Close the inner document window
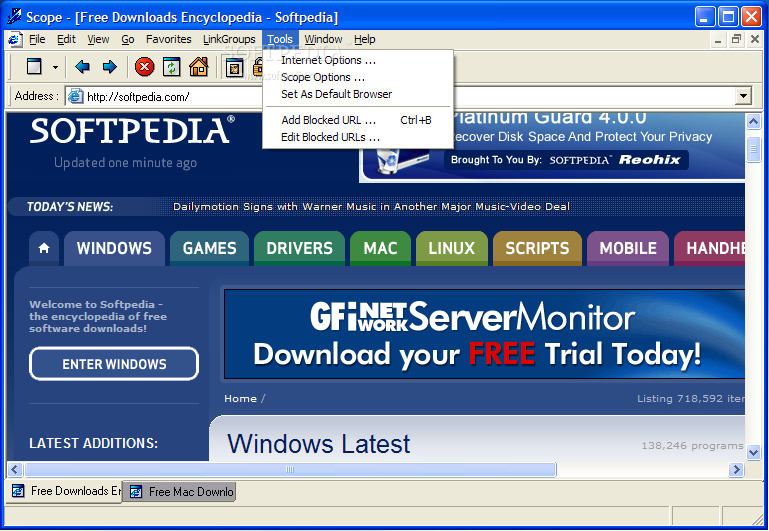 click(755, 40)
